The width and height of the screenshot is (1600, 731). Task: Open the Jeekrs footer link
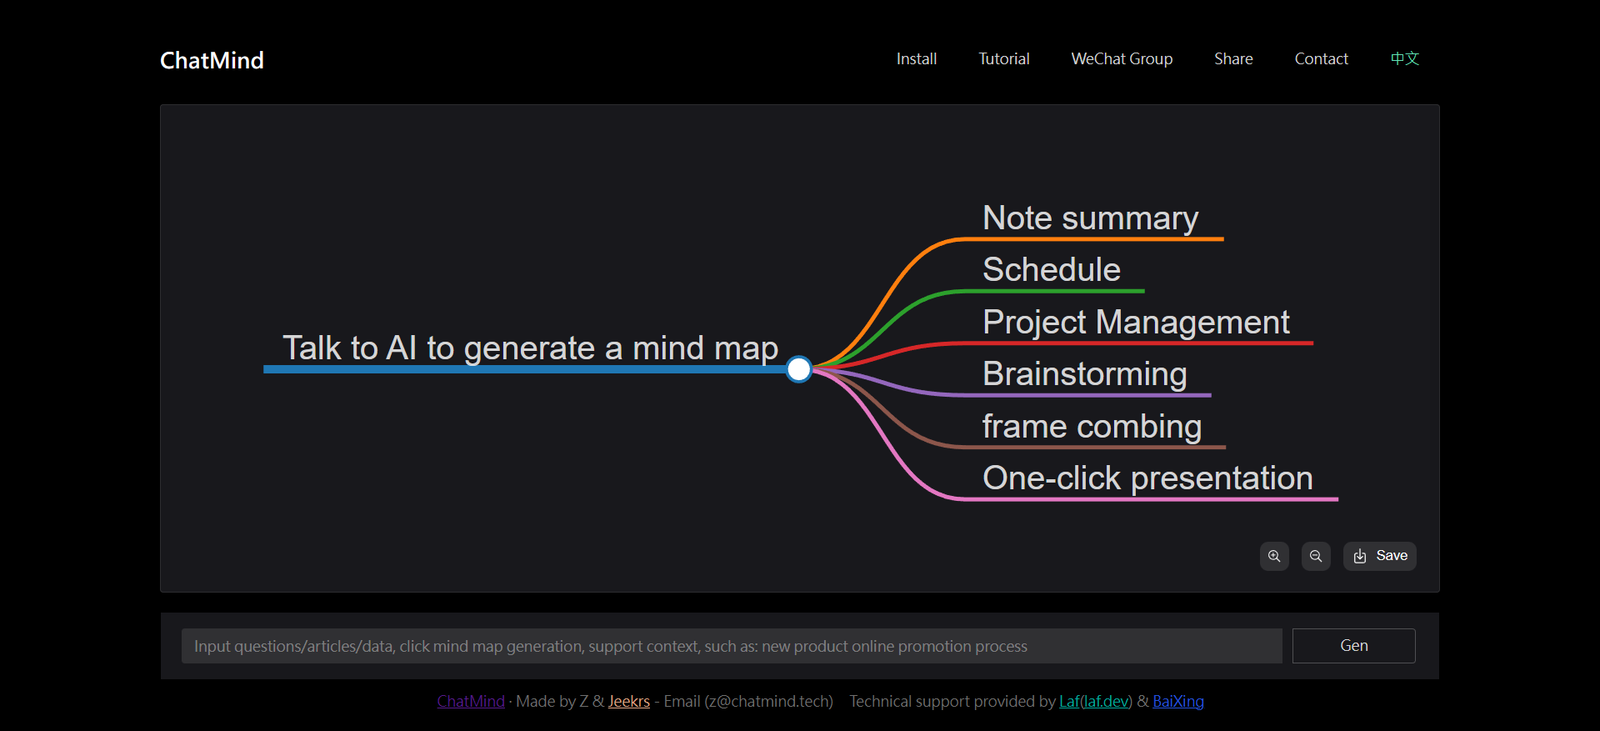629,701
